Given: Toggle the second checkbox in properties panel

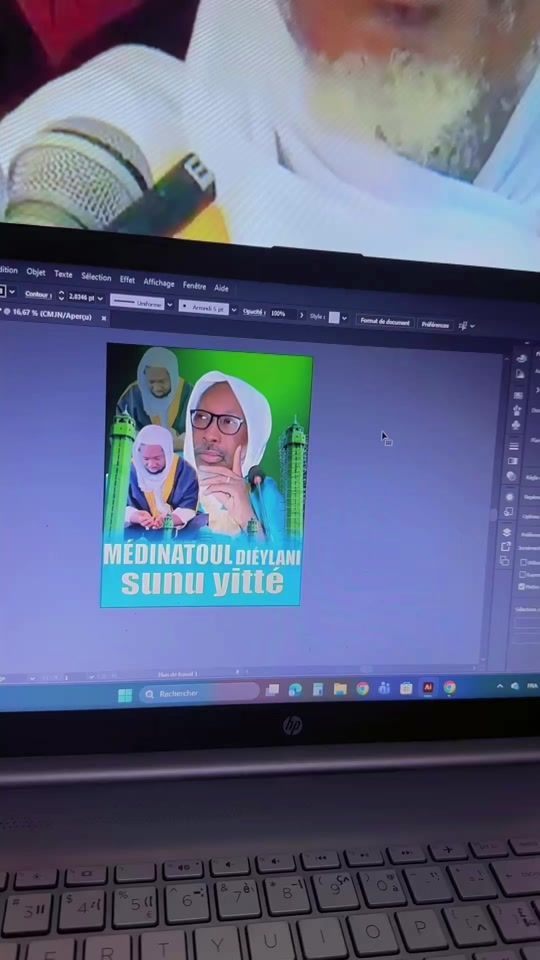Looking at the screenshot, I should coord(522,575).
